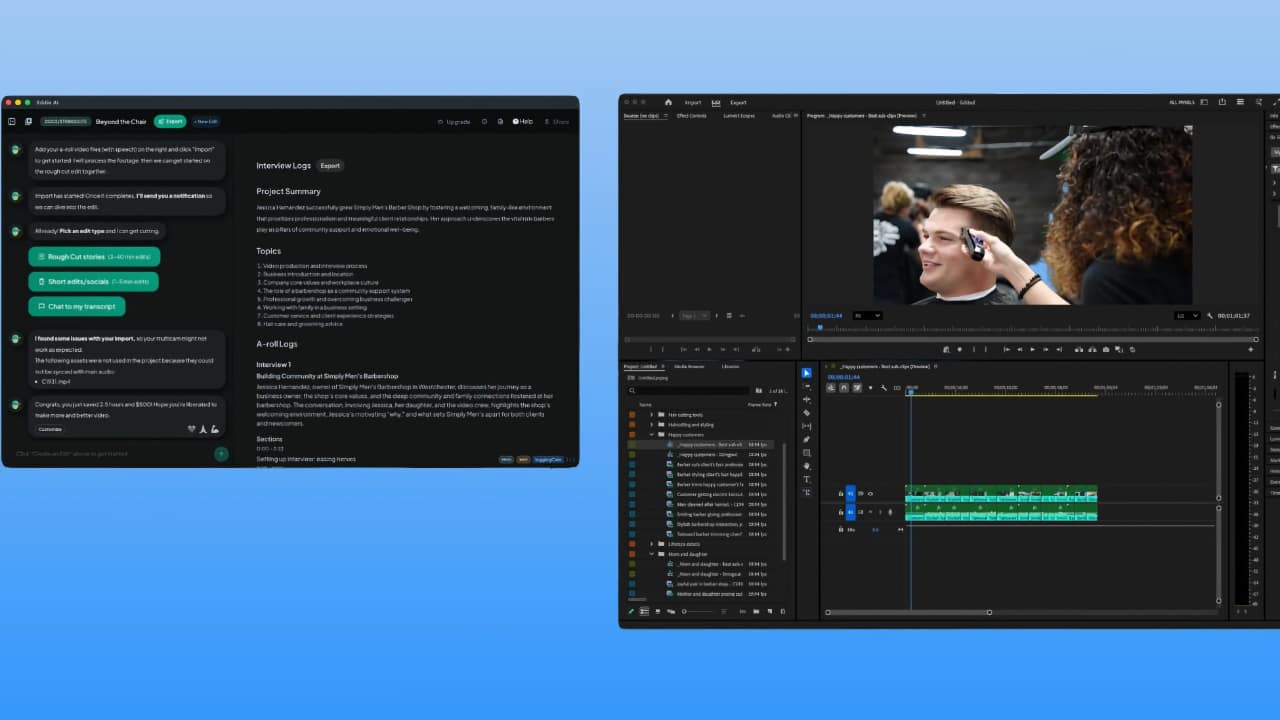
Task: Click the video clip on track V1
Action: pos(1001,494)
